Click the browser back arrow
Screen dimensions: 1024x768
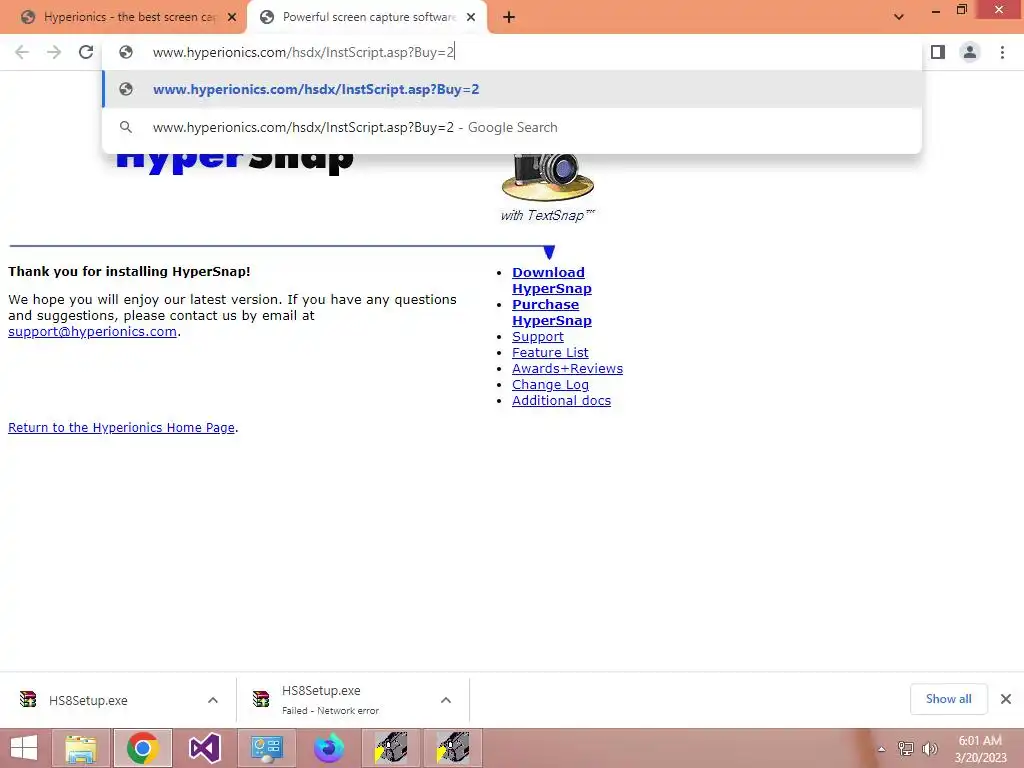tap(22, 52)
